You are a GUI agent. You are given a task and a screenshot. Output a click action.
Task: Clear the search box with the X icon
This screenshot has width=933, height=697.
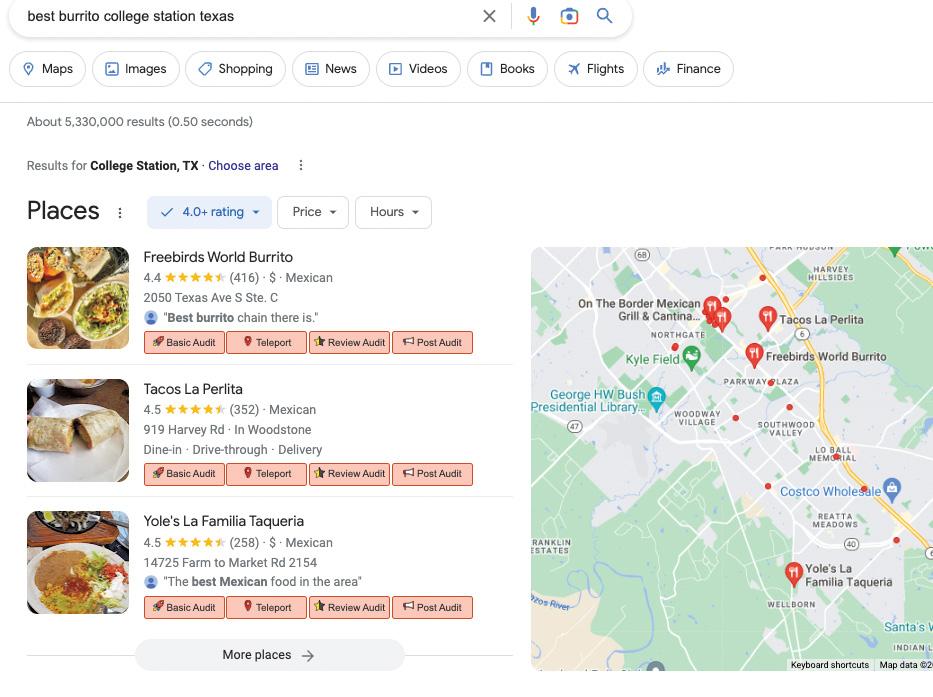(489, 16)
